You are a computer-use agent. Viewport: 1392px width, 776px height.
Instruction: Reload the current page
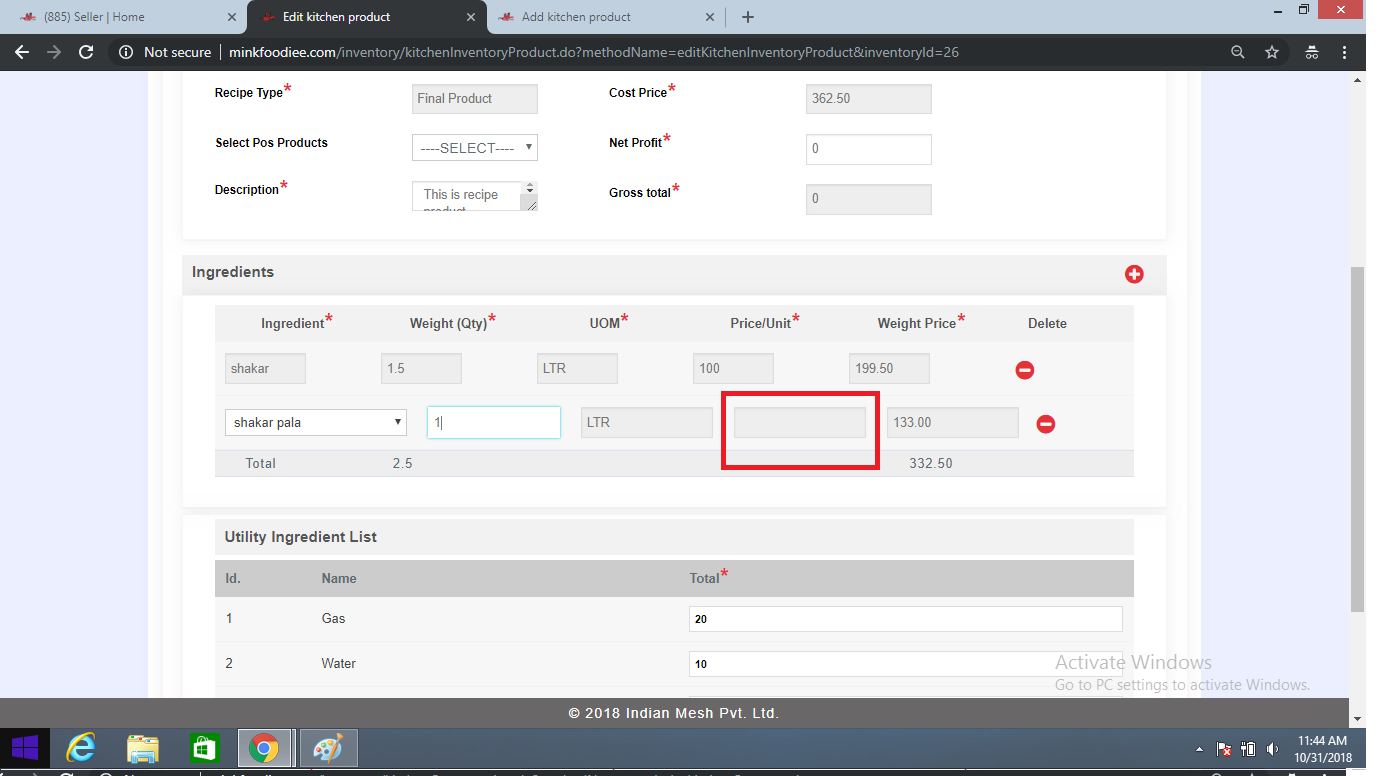pos(86,52)
